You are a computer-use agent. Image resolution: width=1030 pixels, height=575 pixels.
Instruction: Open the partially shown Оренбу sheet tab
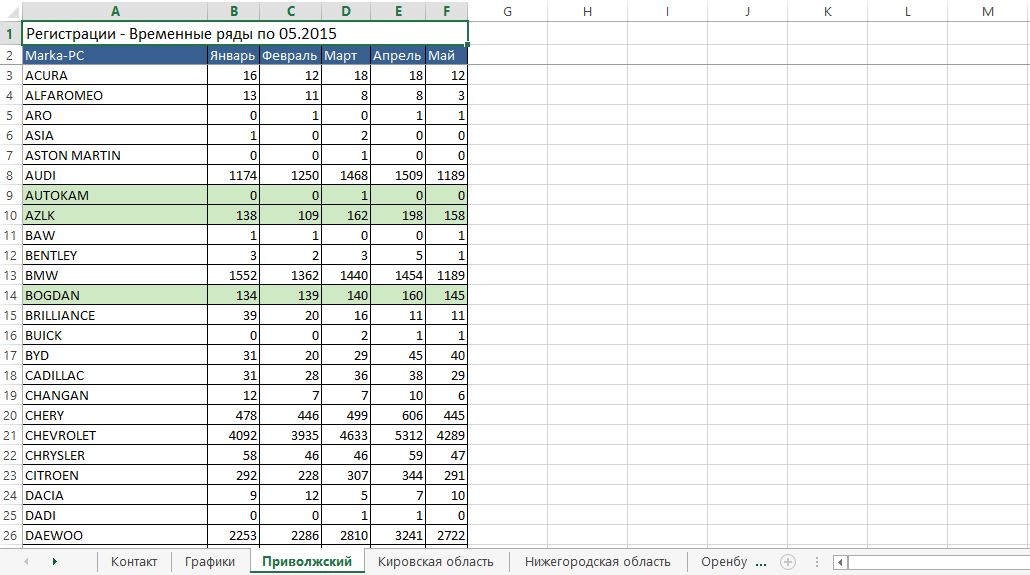(x=724, y=562)
